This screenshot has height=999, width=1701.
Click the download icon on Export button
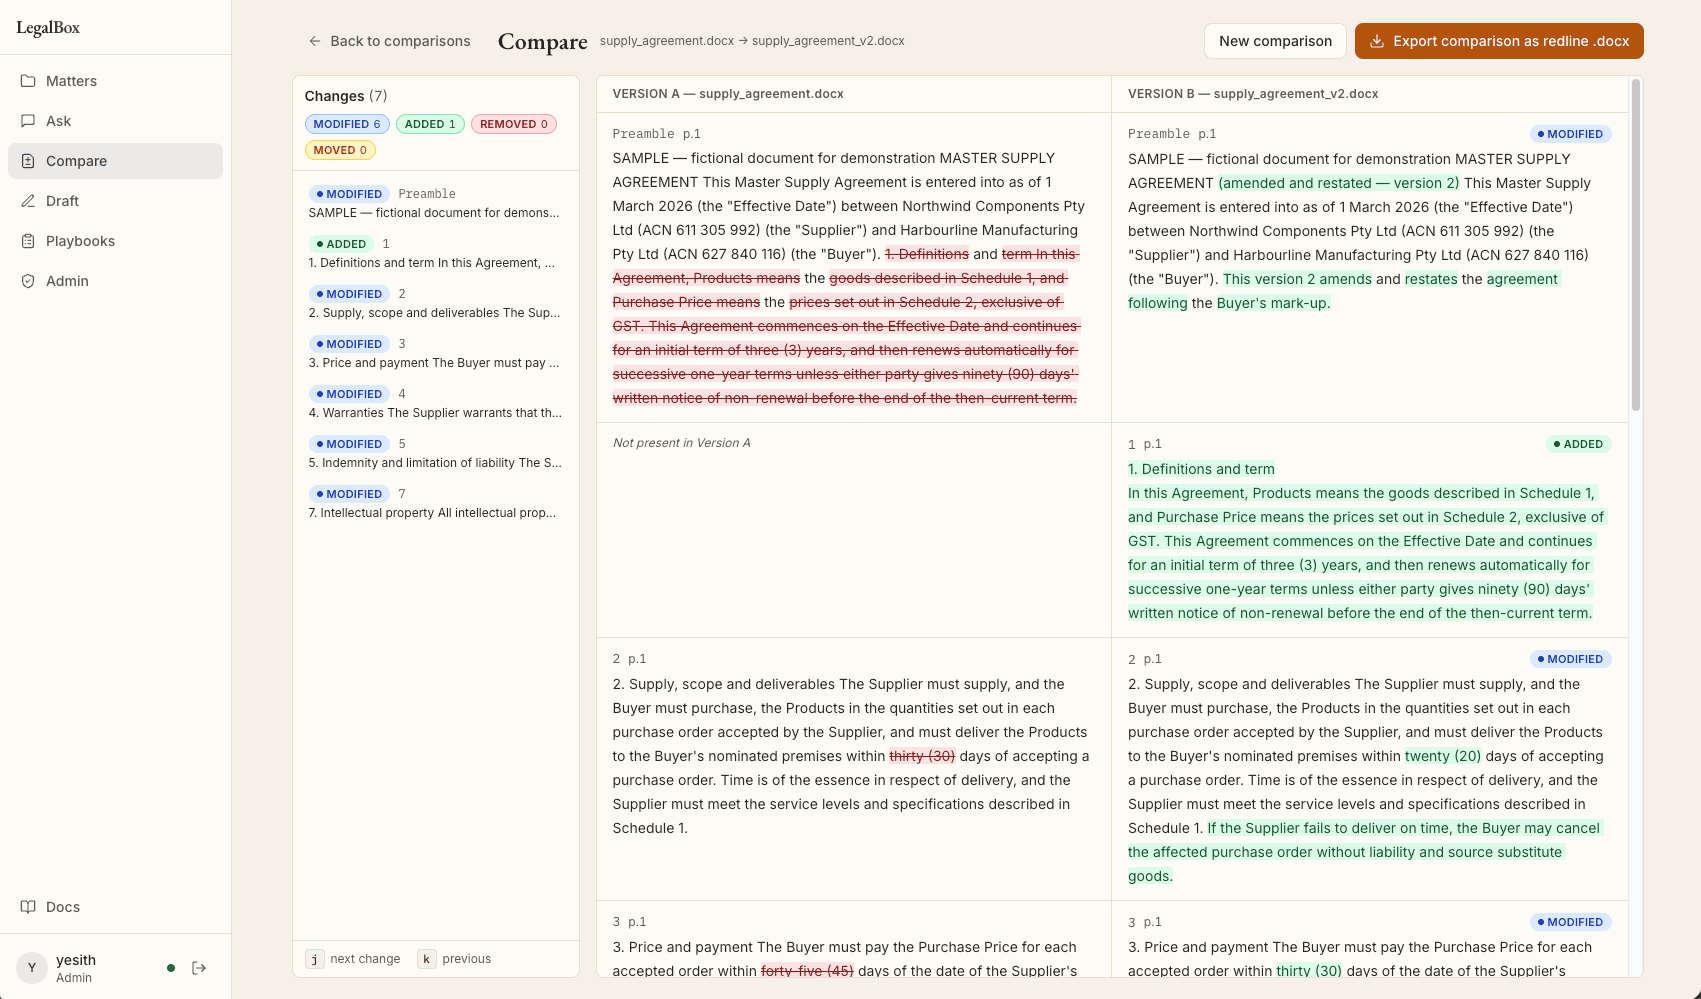point(1377,41)
